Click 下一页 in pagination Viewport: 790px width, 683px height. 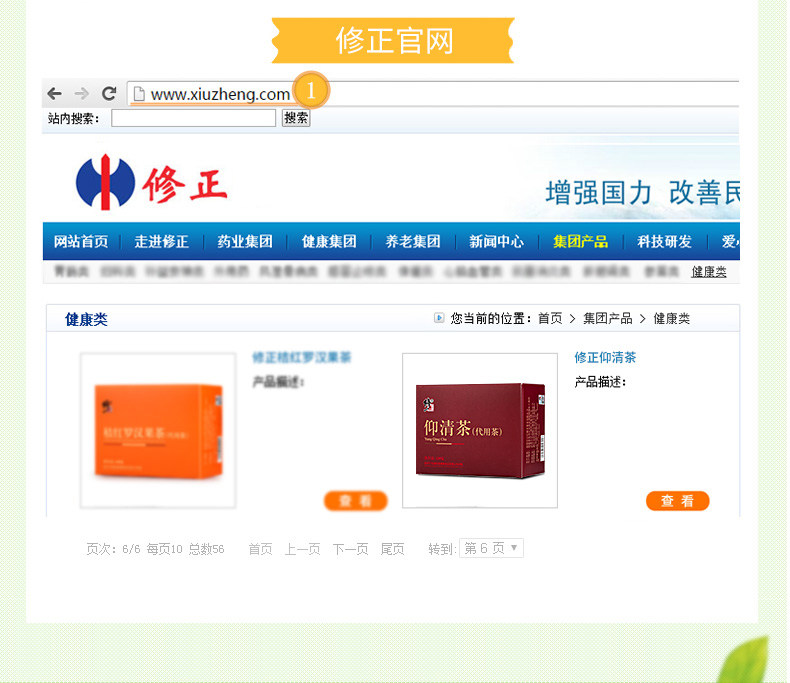(351, 549)
